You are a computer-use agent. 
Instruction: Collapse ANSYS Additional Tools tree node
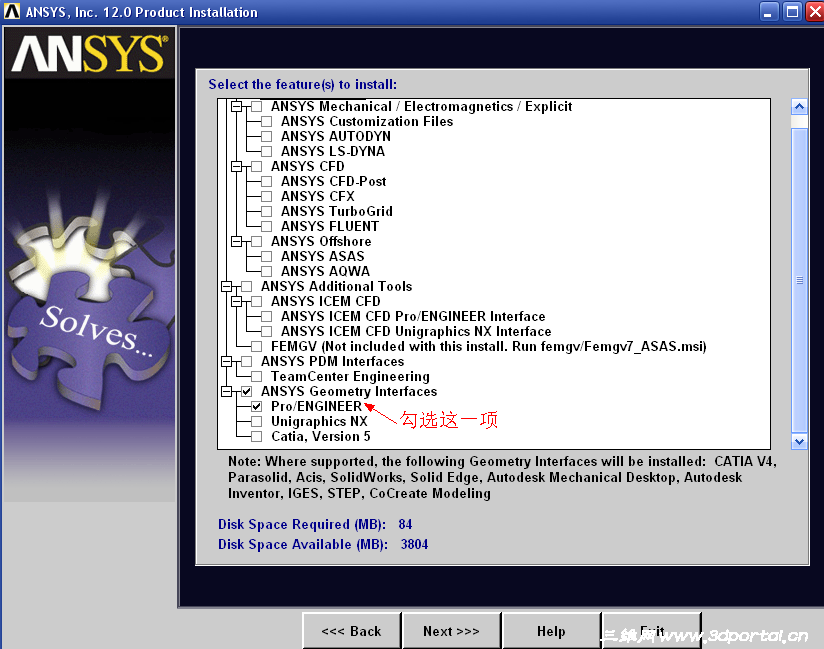[226, 286]
